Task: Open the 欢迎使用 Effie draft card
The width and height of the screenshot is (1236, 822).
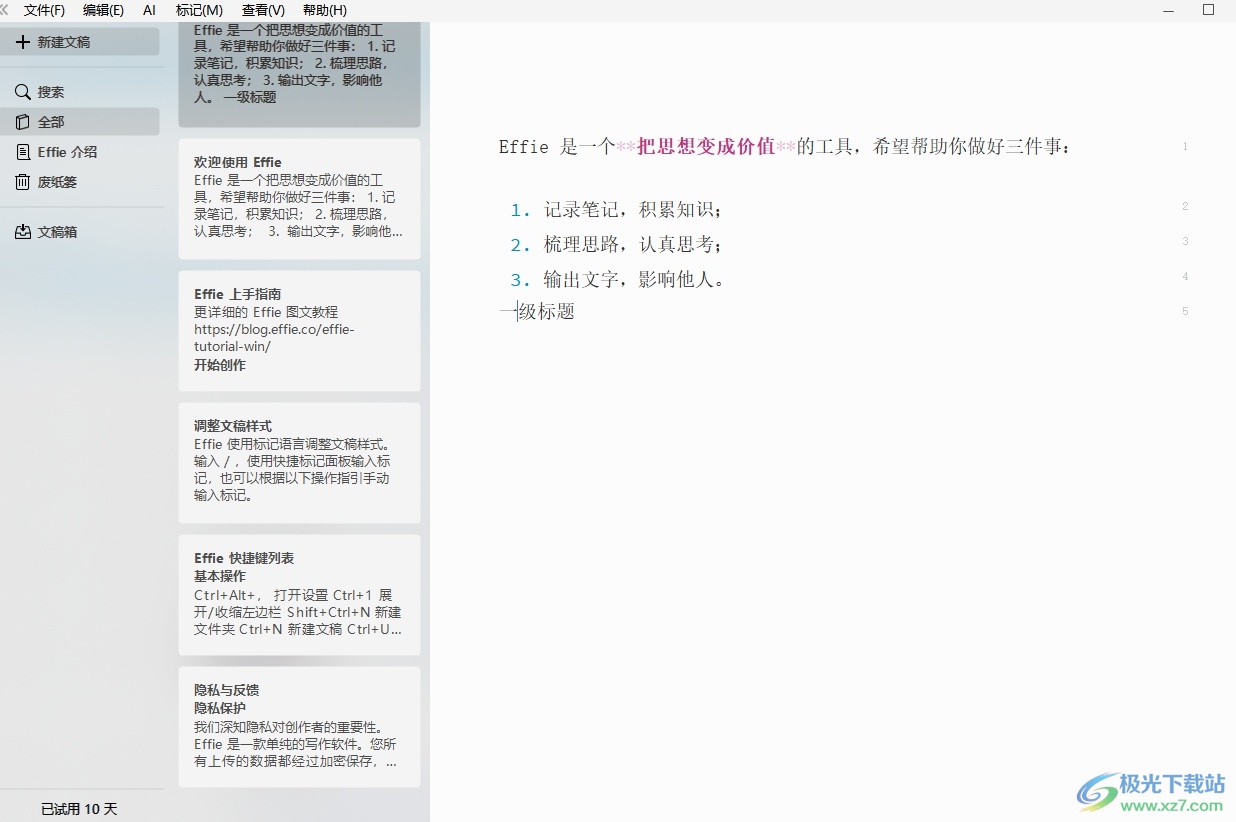Action: coord(299,199)
